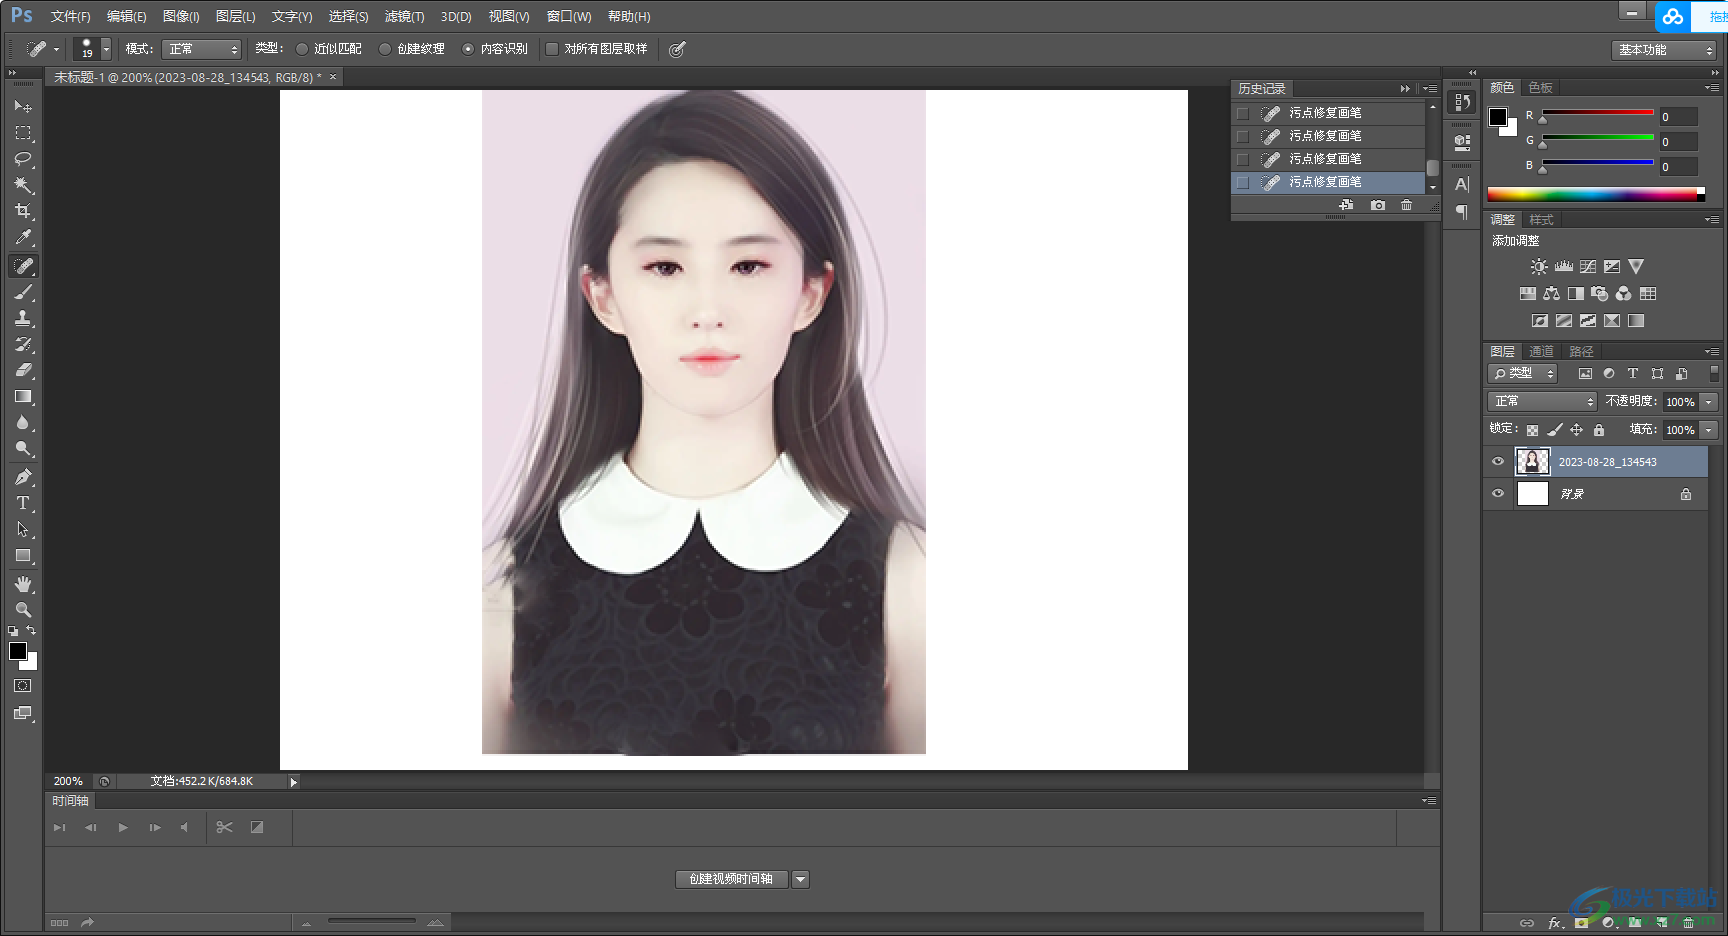The width and height of the screenshot is (1728, 936).
Task: Open the 填充 fill dropdown arrow
Action: click(1709, 429)
